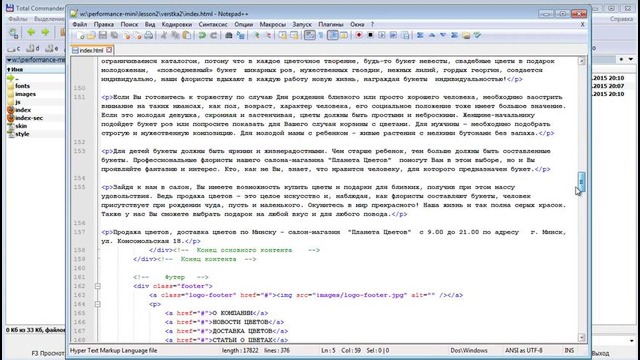The height and width of the screenshot is (360, 640).
Task: Open the Окна menu
Action: [x=357, y=24]
